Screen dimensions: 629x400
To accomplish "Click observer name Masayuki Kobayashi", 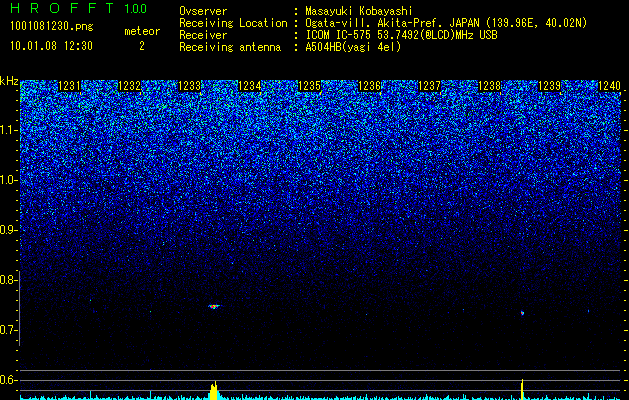I will coord(359,12).
